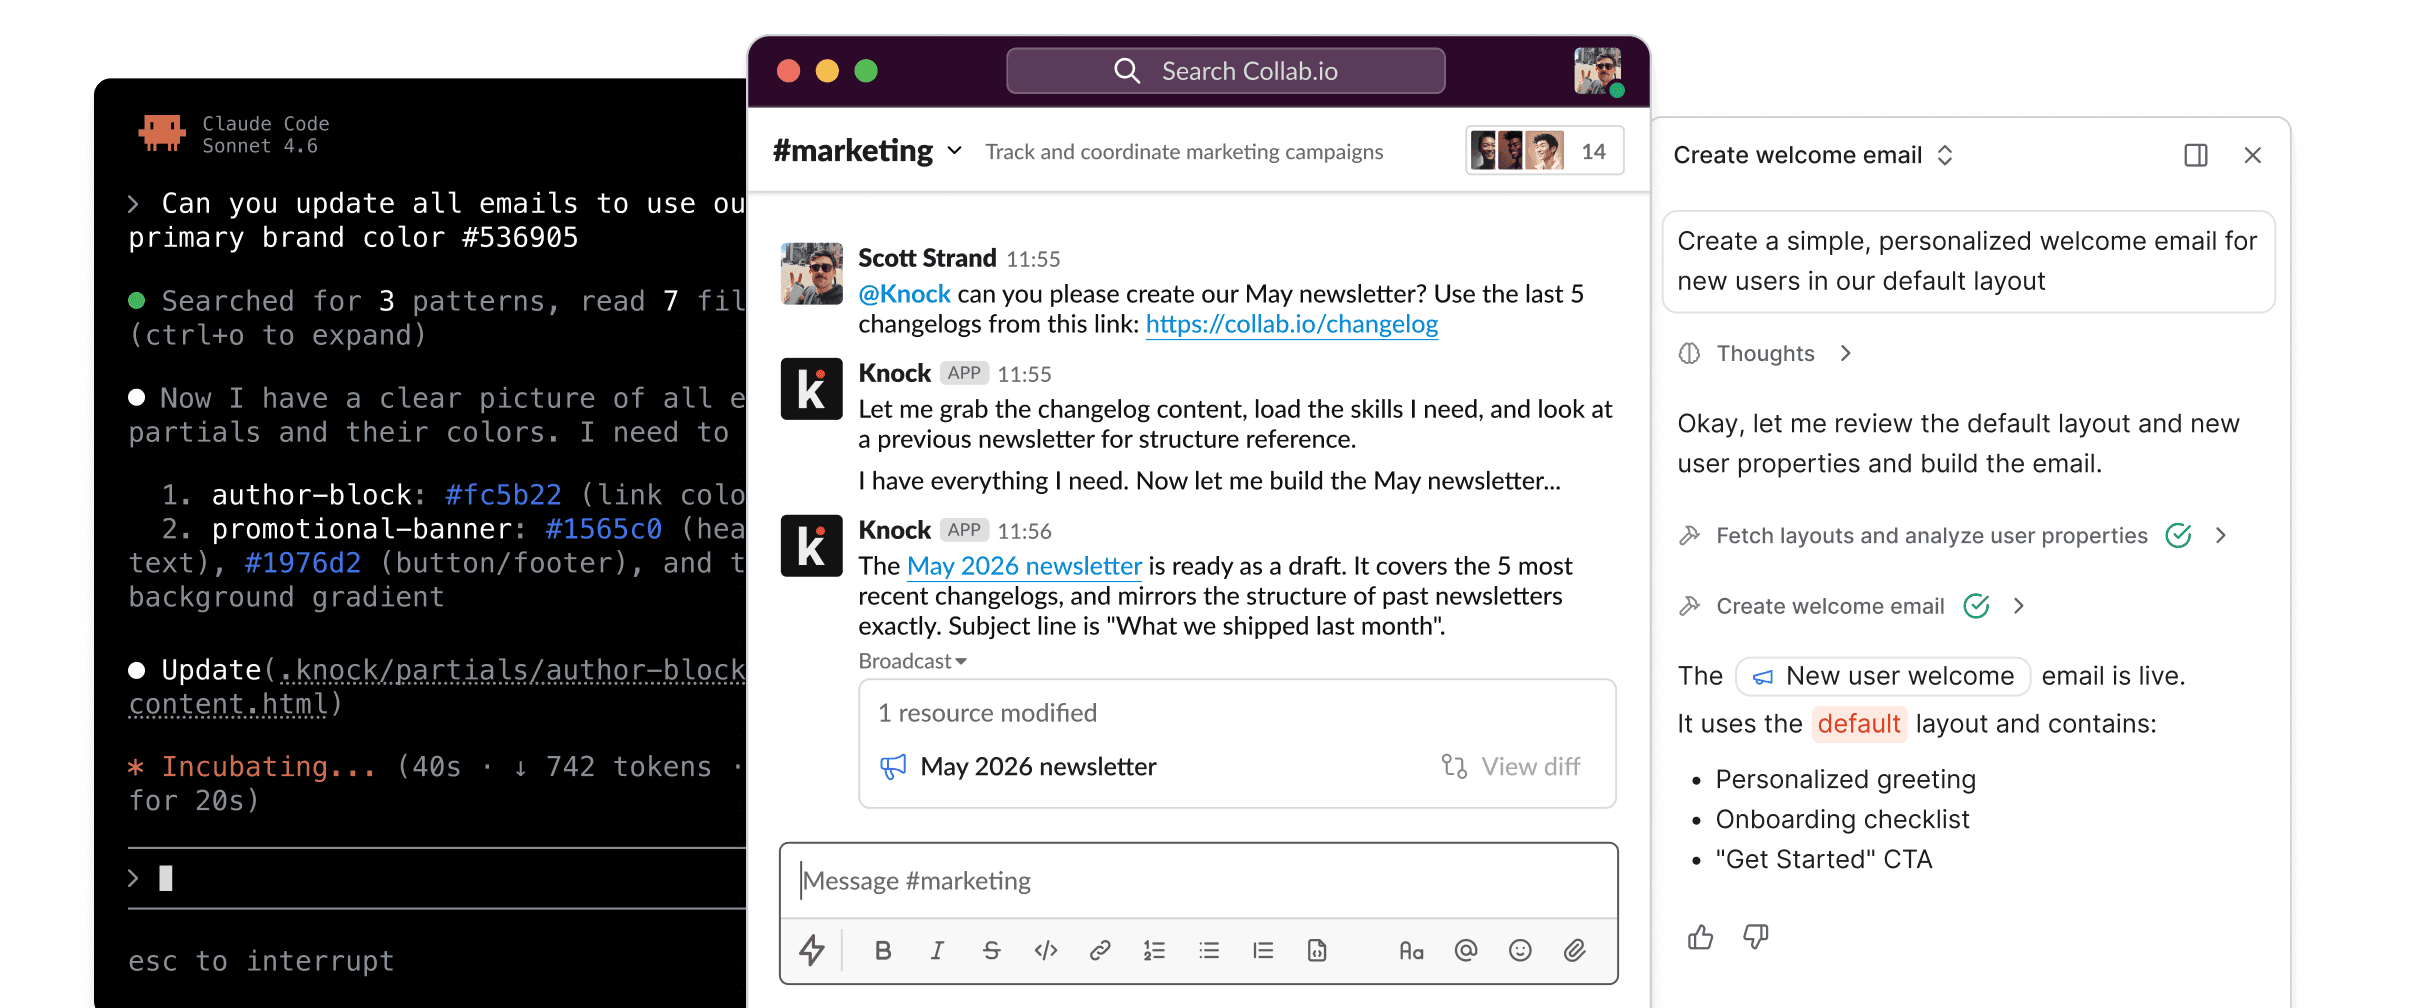Image resolution: width=2432 pixels, height=1008 pixels.
Task: Expand Fetch layouts and analyze user properties step
Action: point(2221,536)
